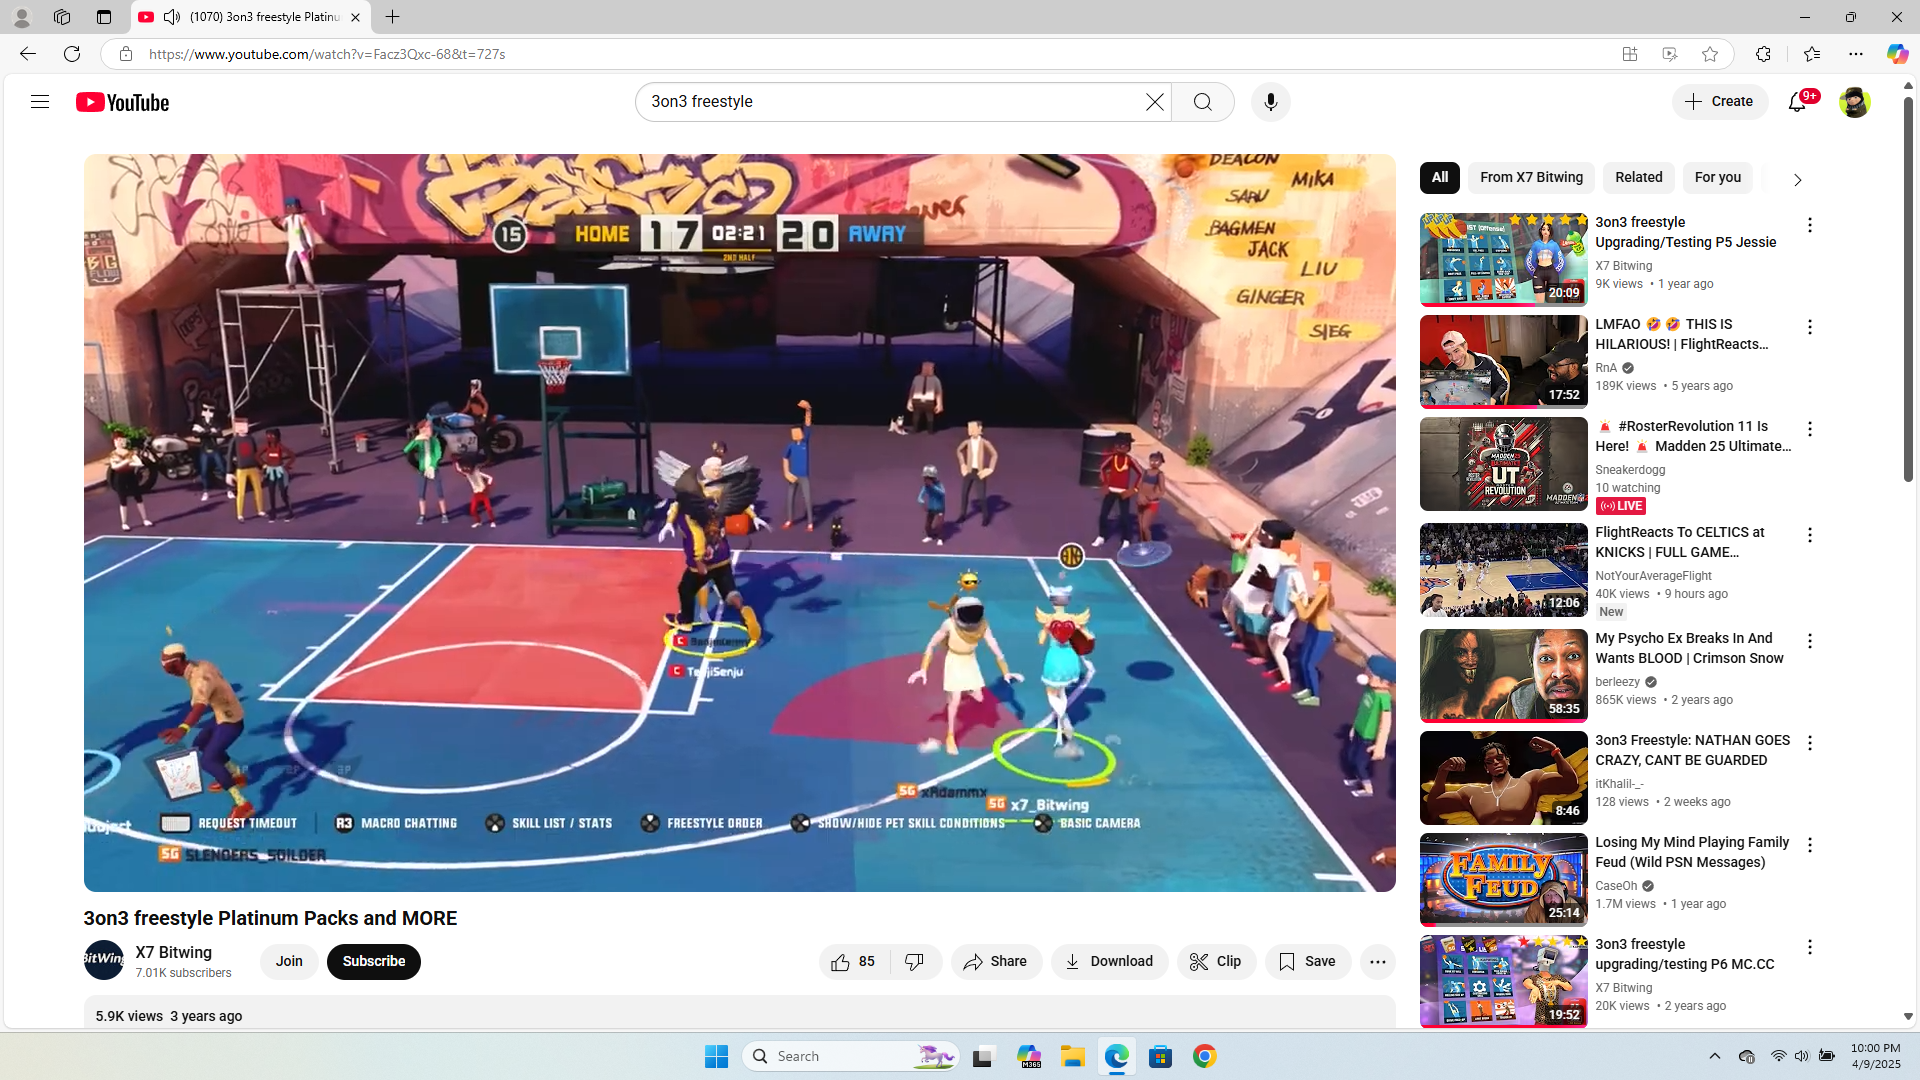Open the Crimson Snow video thumbnail
This screenshot has width=1920, height=1080.
point(1504,676)
